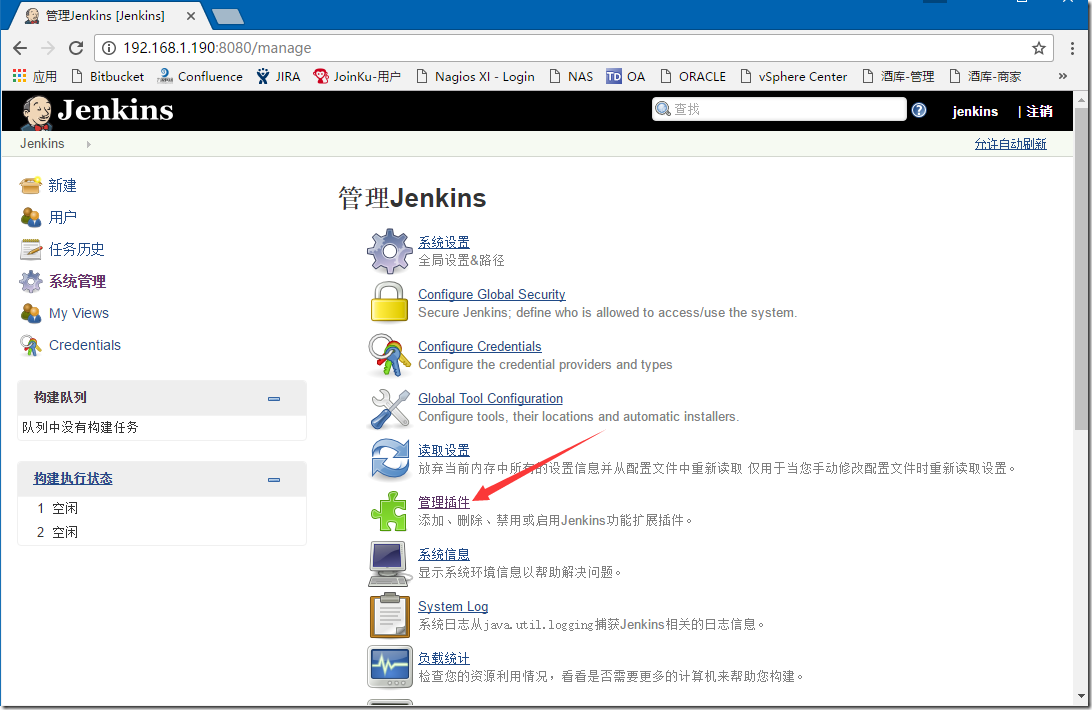Click the 注销 logout link
The image size is (1092, 710).
1039,111
